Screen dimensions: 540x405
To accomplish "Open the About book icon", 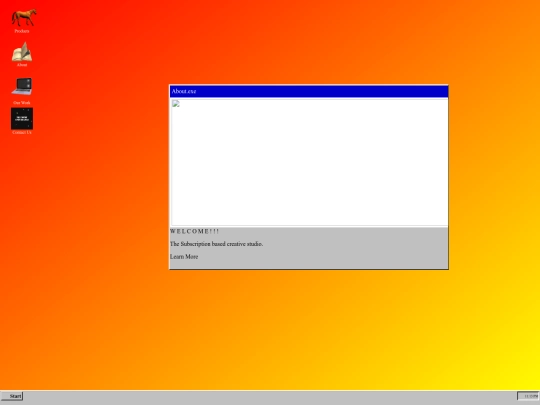I will (x=22, y=51).
